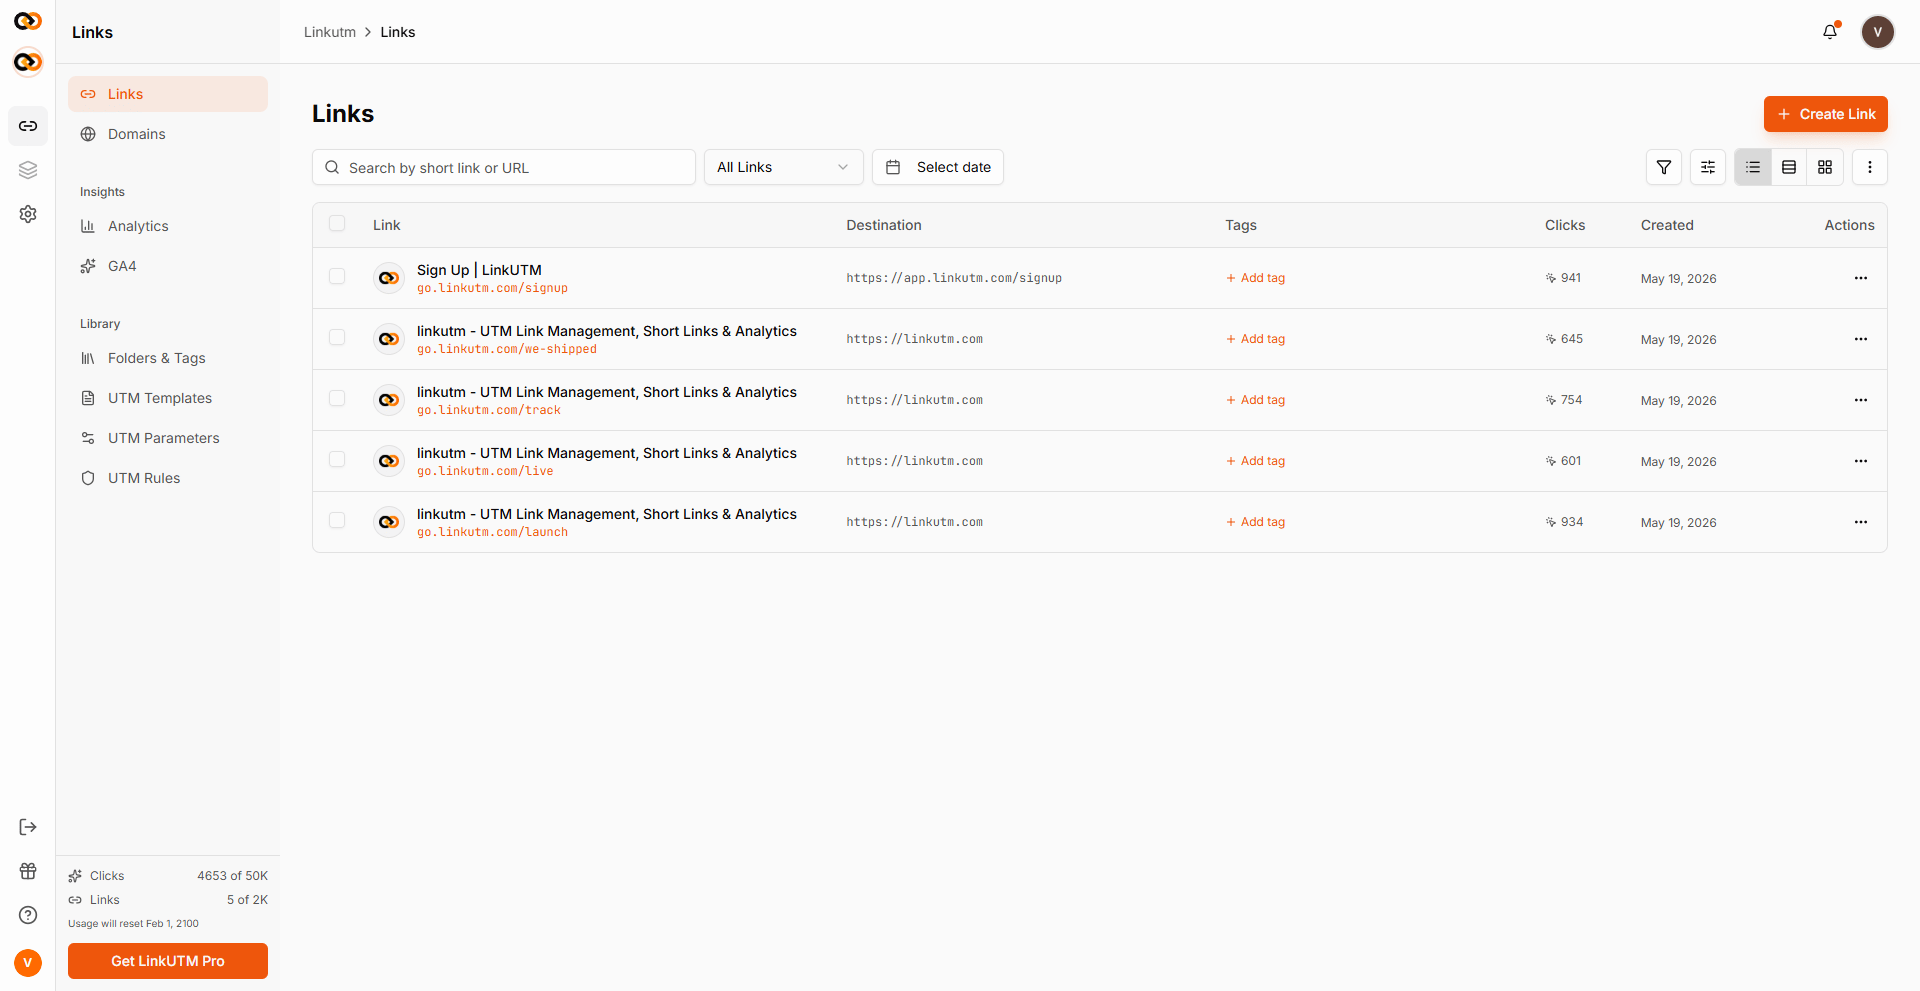1920x991 pixels.
Task: Add tag to the we-shipped link row
Action: click(x=1256, y=339)
